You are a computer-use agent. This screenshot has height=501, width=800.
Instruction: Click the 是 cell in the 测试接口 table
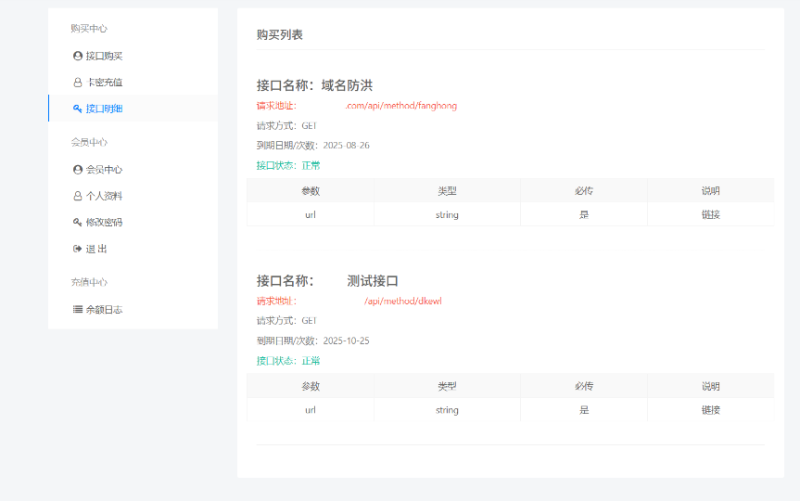[x=584, y=410]
